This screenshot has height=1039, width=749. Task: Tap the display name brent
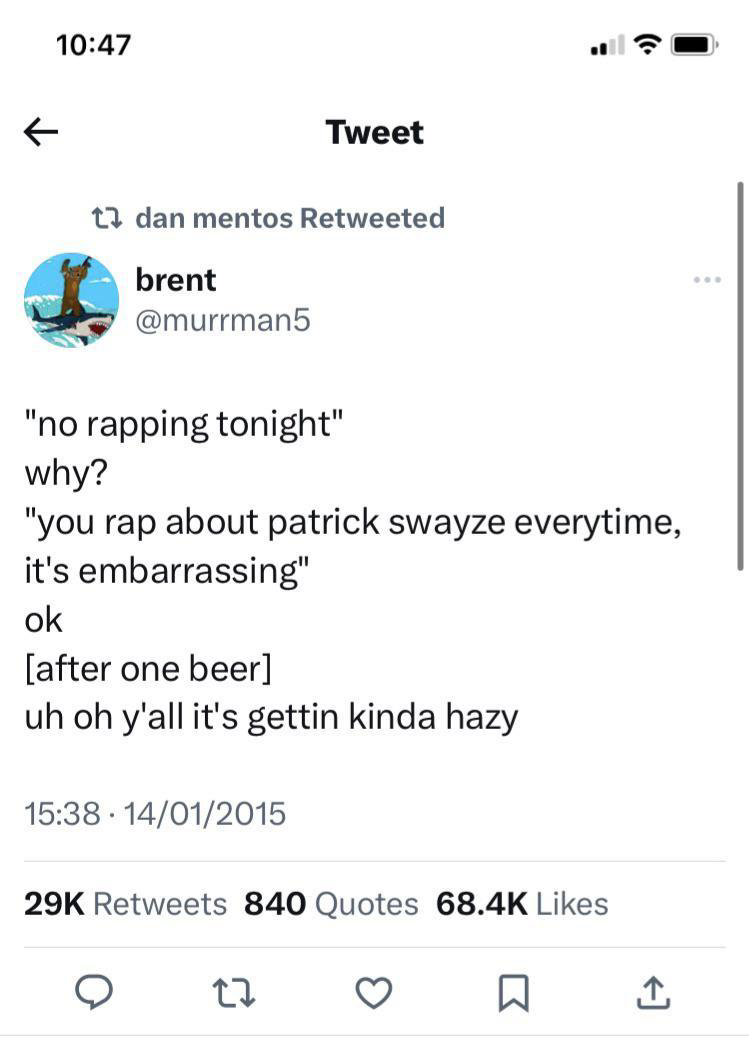click(x=175, y=280)
